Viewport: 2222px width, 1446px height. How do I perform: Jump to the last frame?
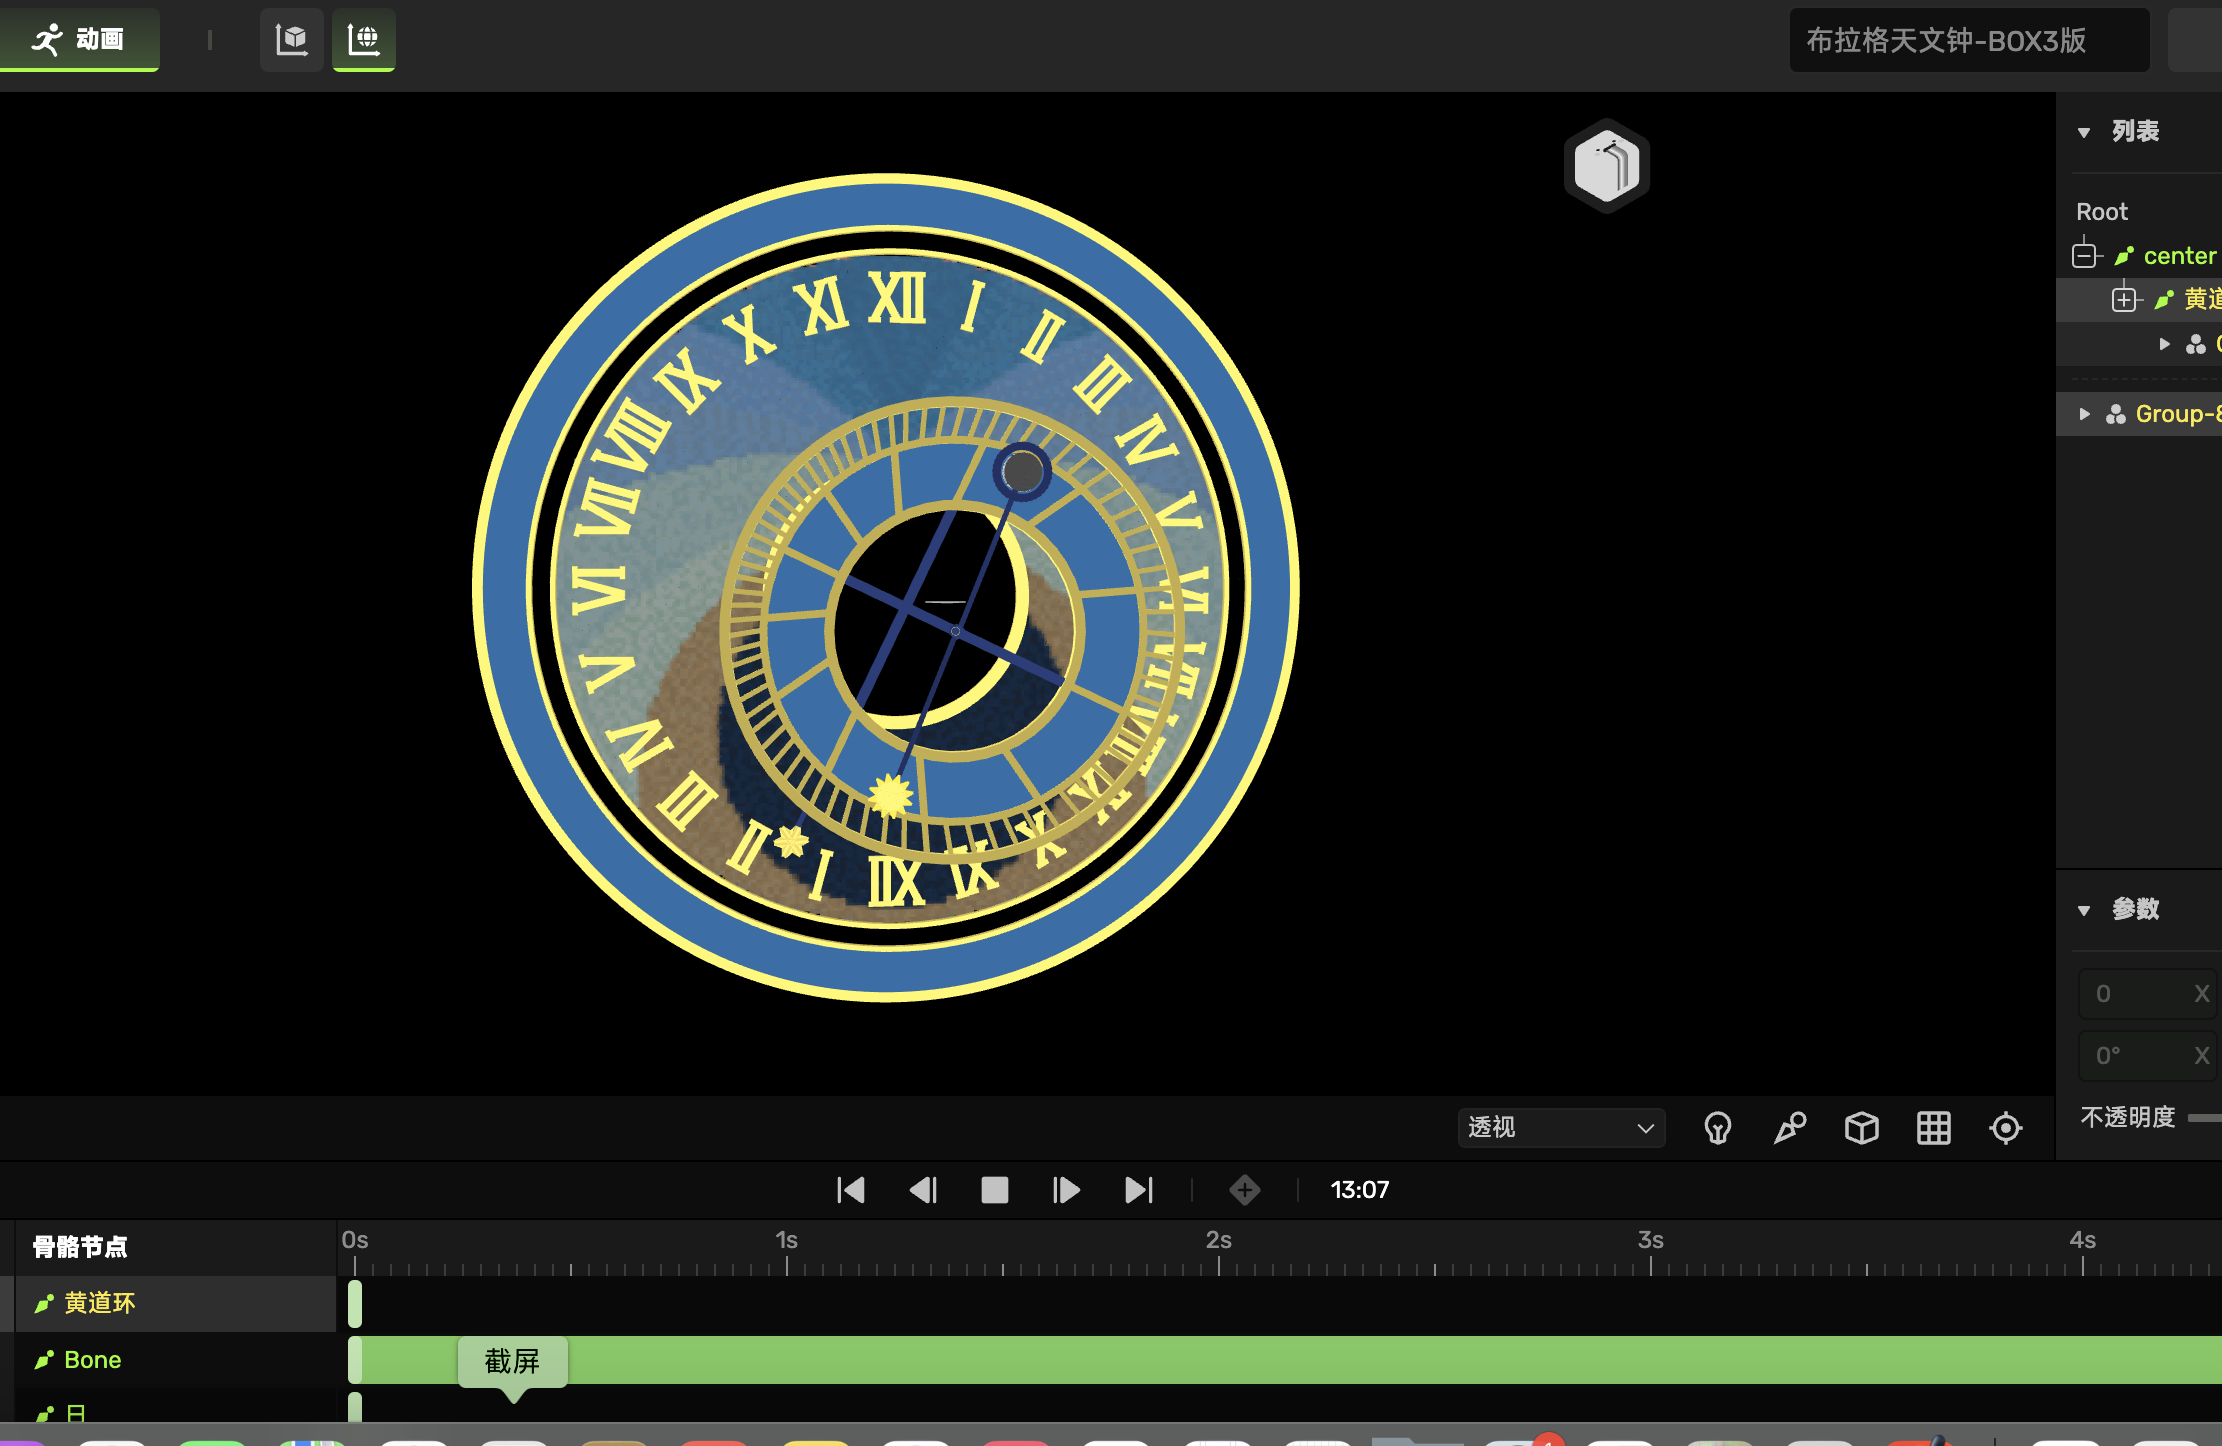(x=1139, y=1190)
